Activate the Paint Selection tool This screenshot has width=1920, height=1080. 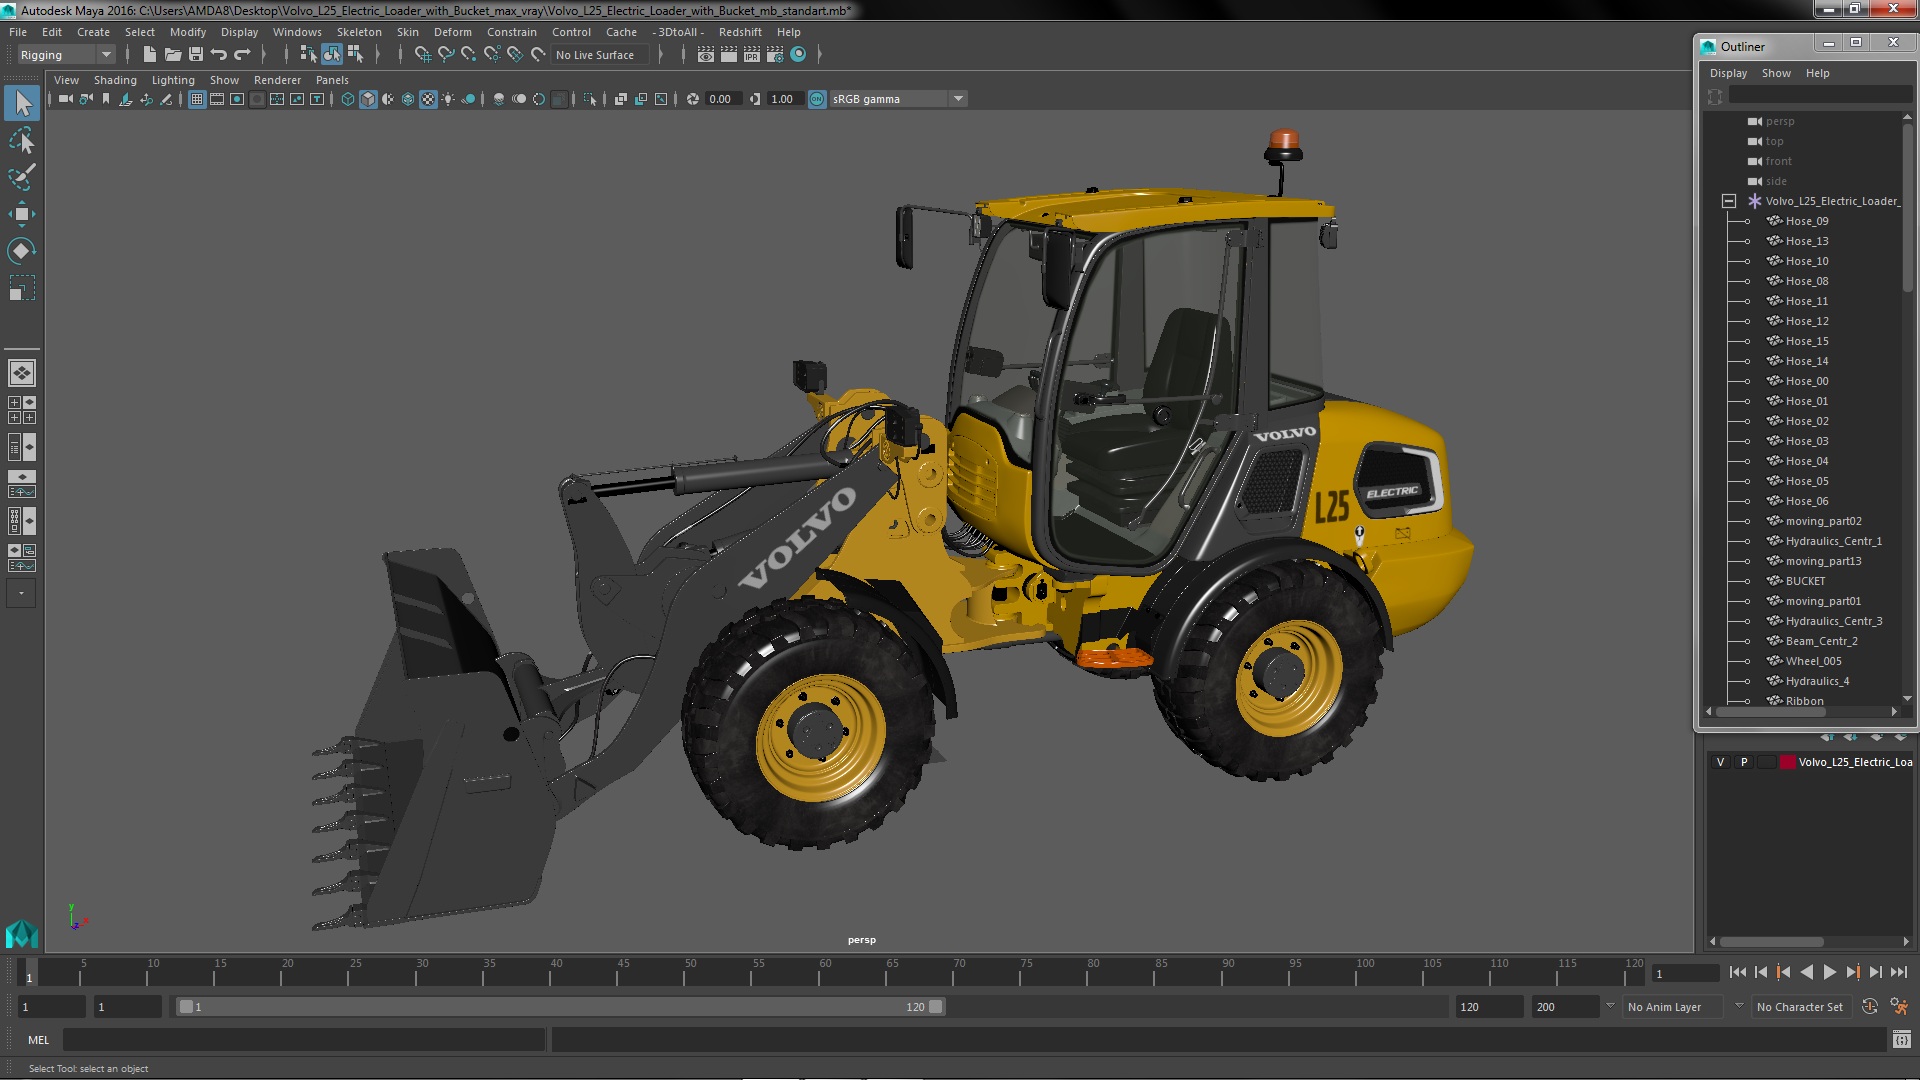point(22,177)
